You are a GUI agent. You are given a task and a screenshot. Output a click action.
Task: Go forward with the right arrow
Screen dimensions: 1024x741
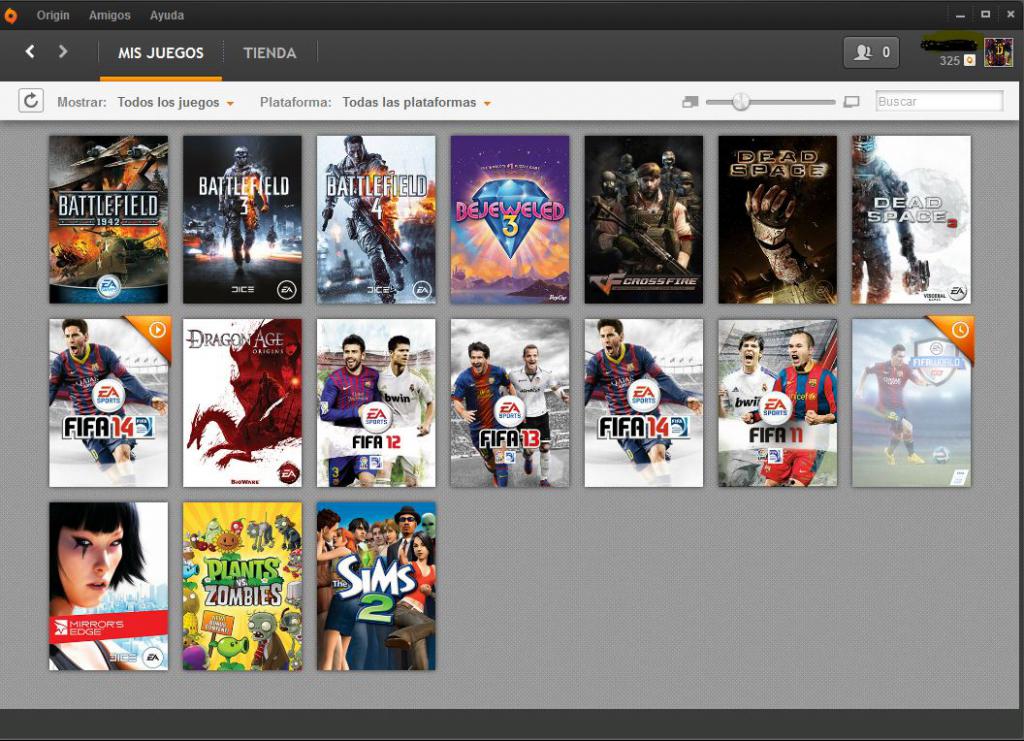point(63,52)
